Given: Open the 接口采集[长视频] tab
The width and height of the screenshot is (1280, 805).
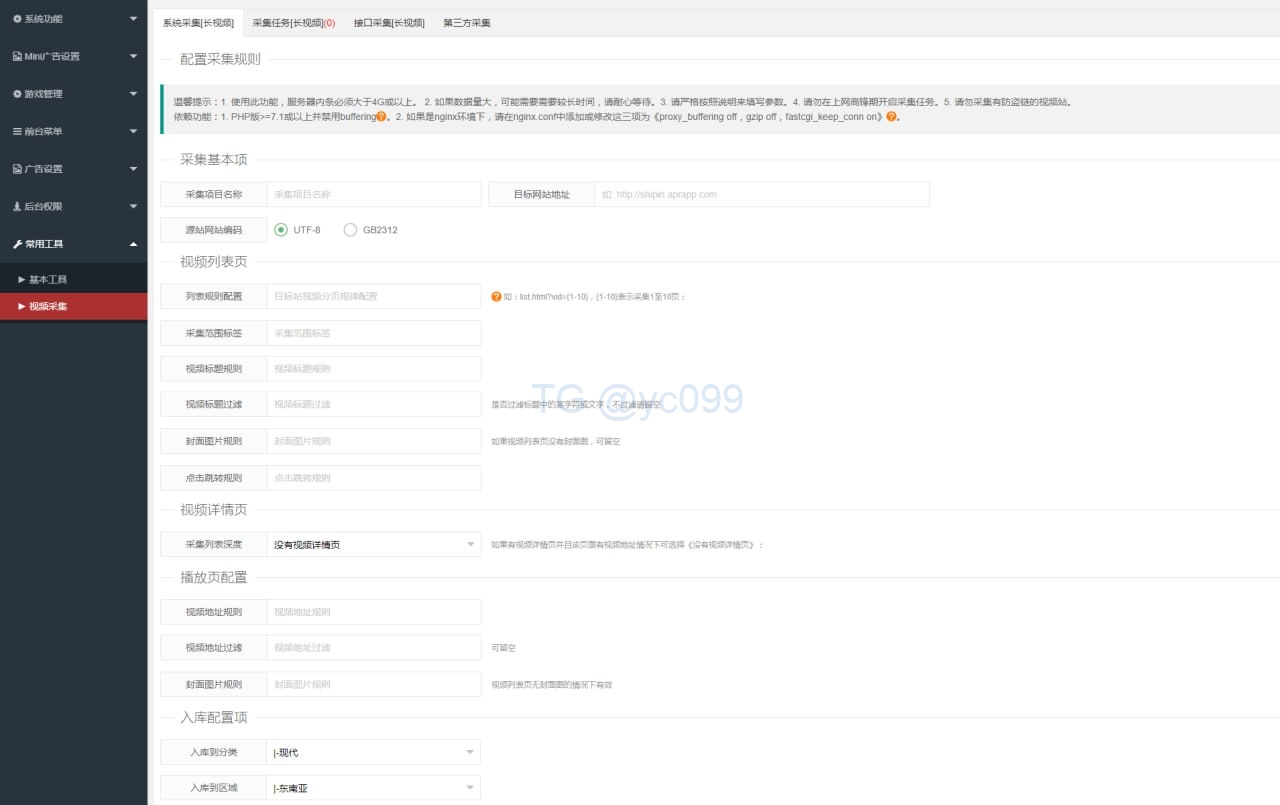Looking at the screenshot, I should tap(389, 22).
